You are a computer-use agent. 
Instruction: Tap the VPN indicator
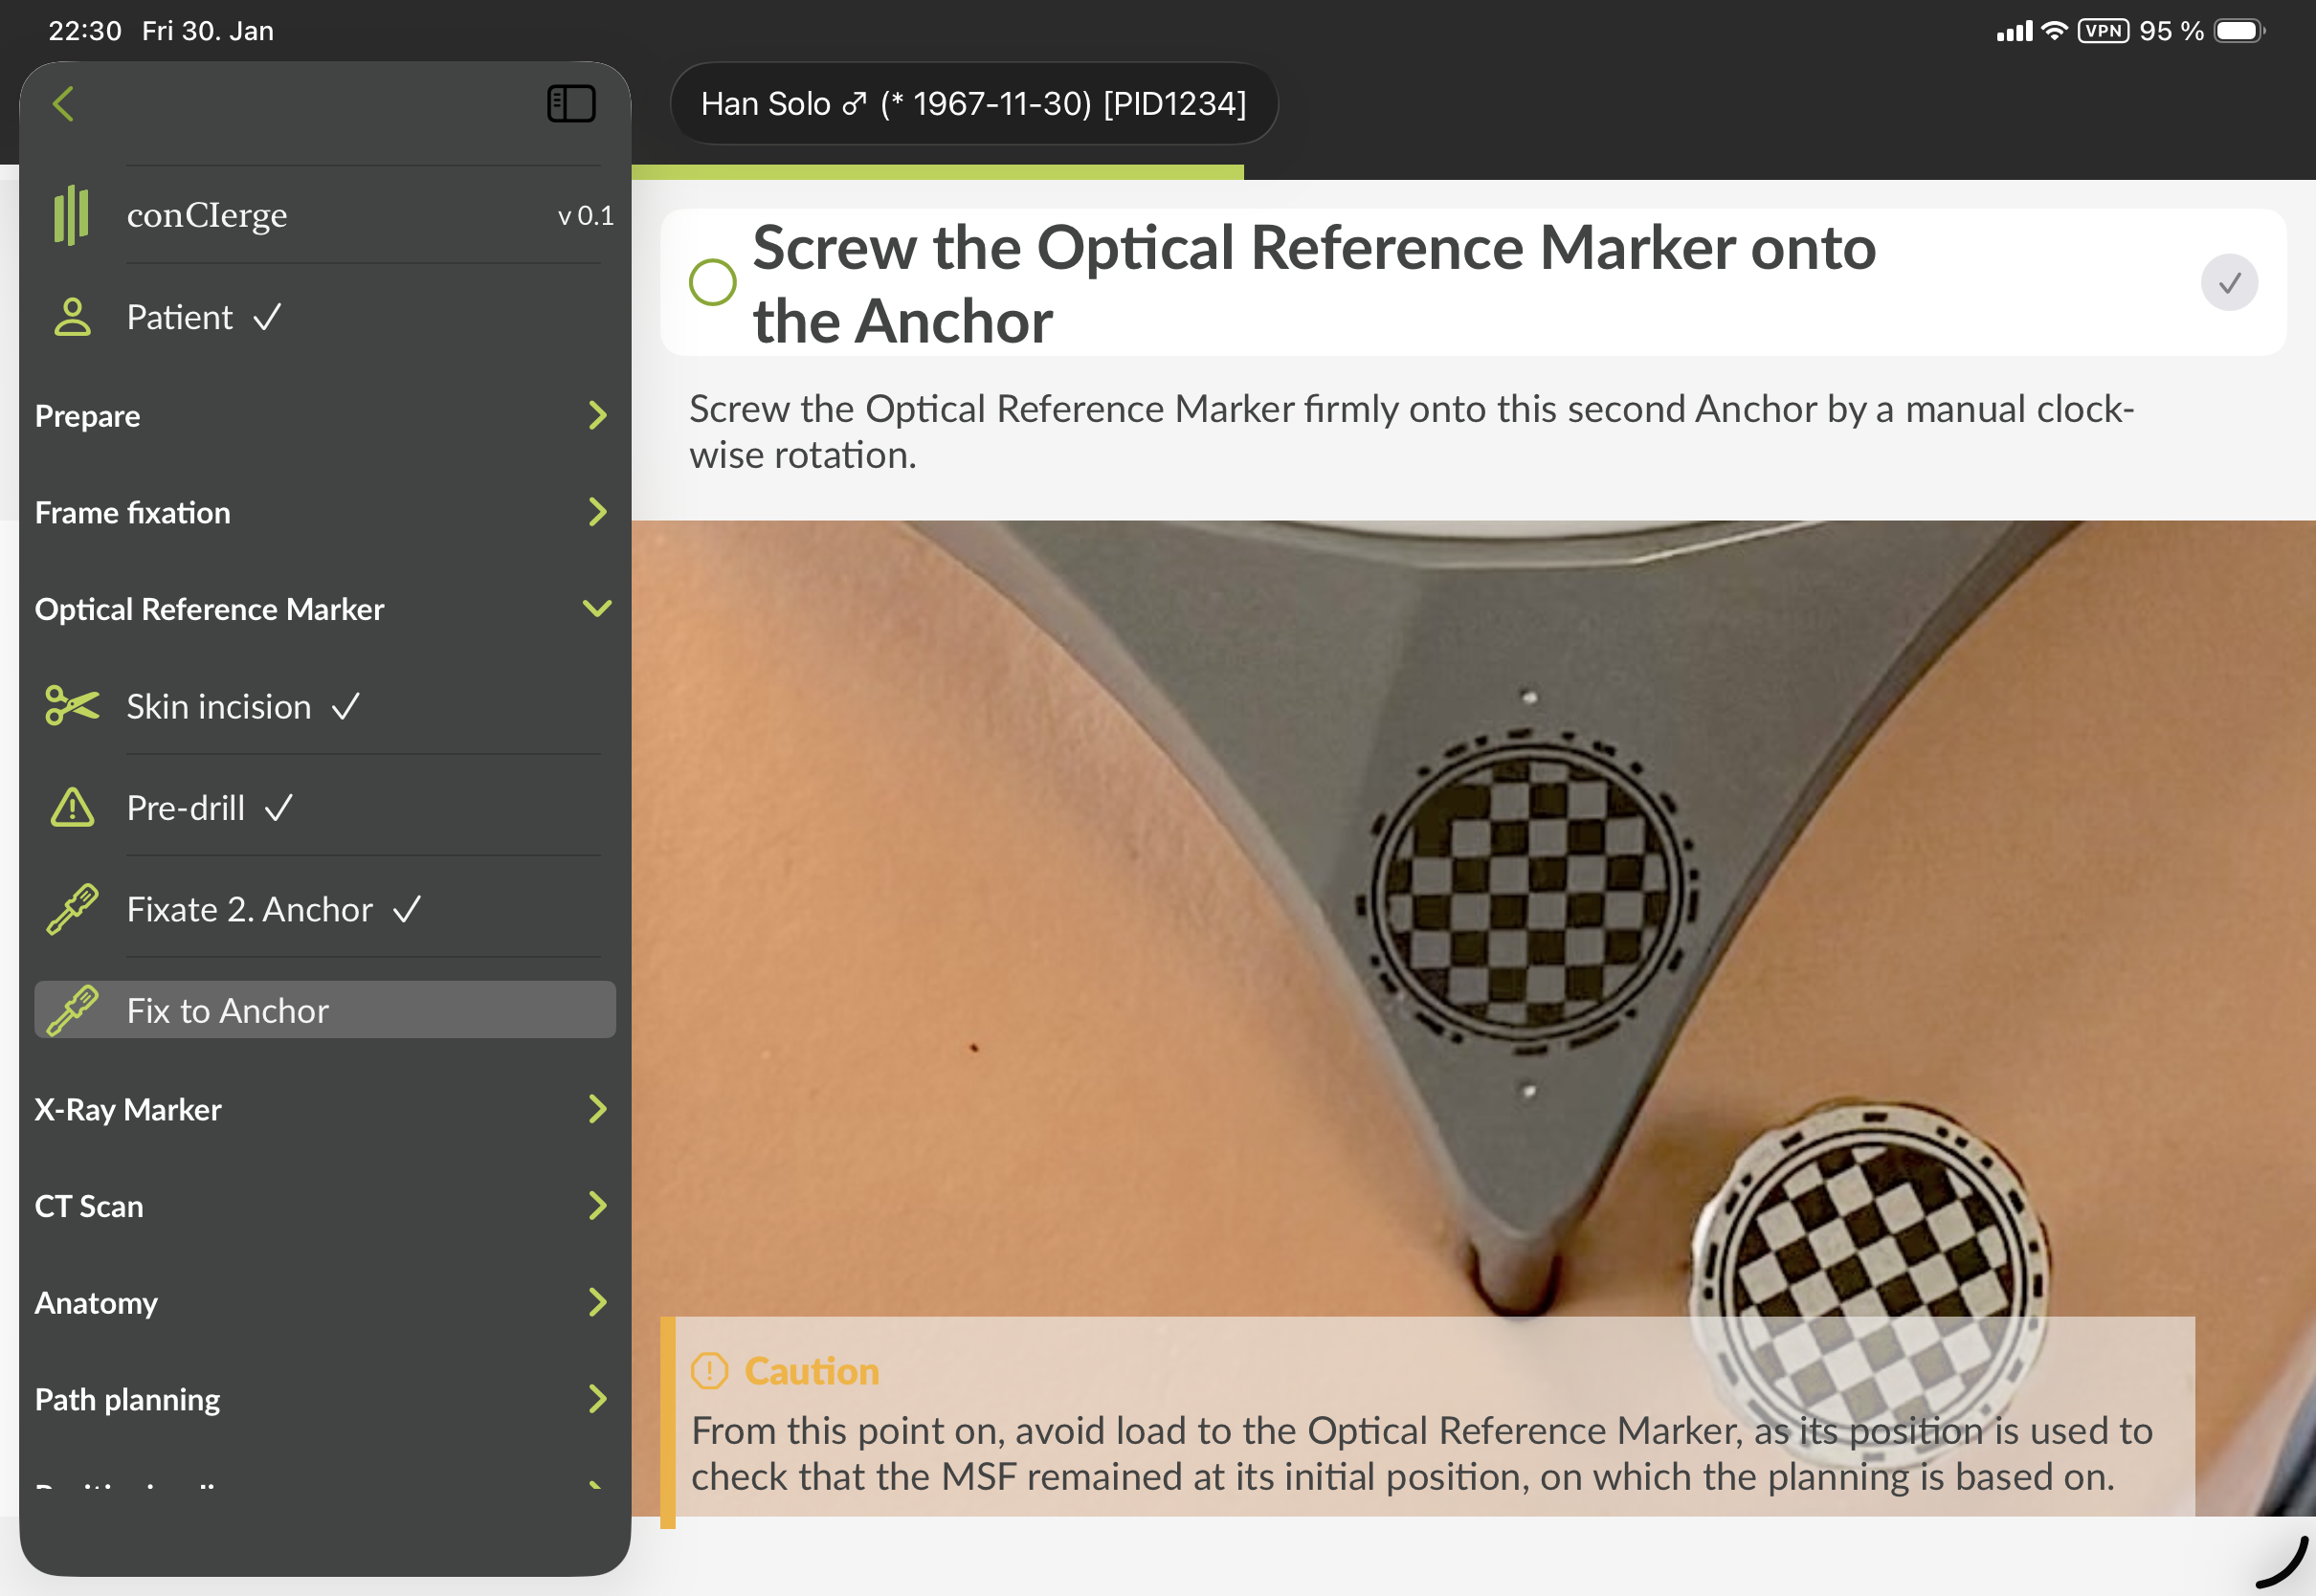2103,31
